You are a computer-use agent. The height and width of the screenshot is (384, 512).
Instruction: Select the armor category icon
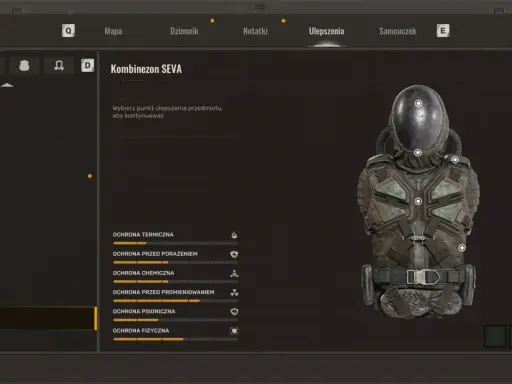(x=24, y=65)
